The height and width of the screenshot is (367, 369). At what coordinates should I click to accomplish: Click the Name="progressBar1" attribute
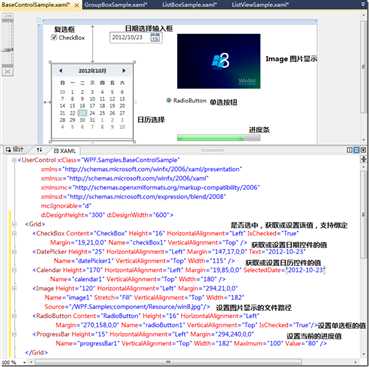point(88,343)
